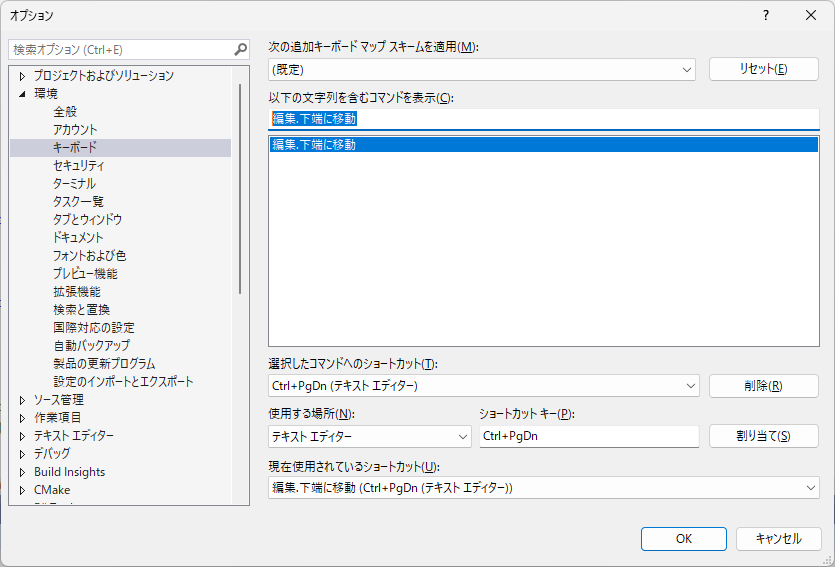Click the help question mark in title bar
The image size is (835, 567).
766,15
